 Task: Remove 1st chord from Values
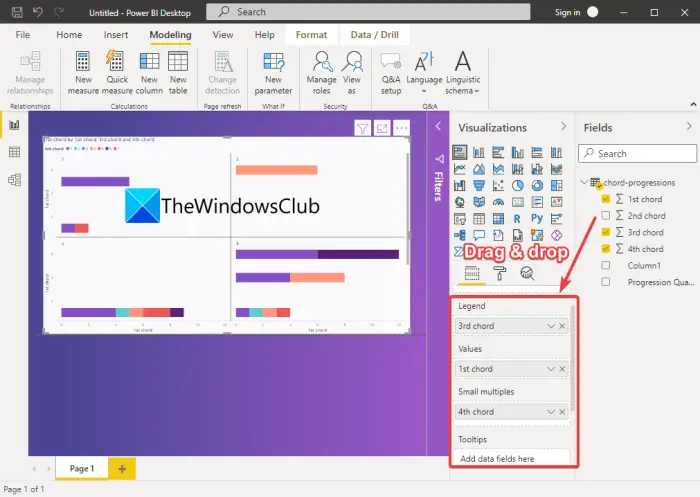pos(562,369)
